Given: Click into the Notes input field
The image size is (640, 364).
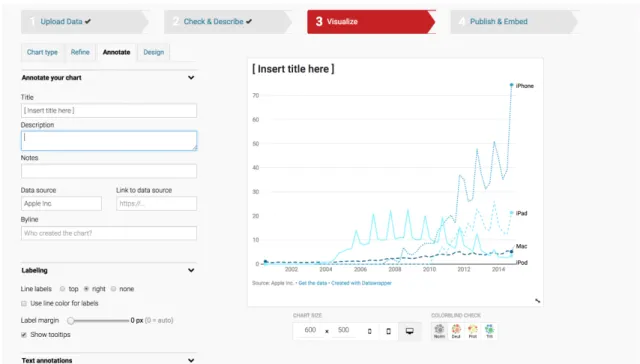Looking at the screenshot, I should coord(109,171).
